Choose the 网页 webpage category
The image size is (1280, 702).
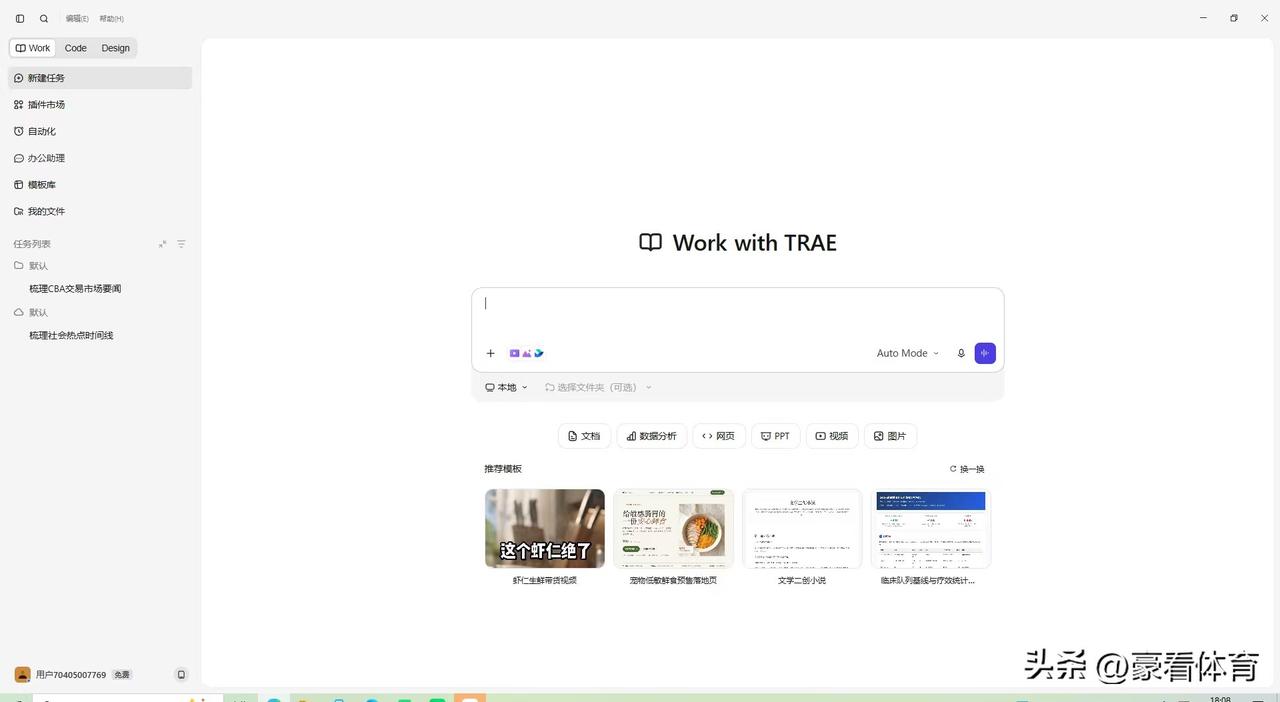719,436
